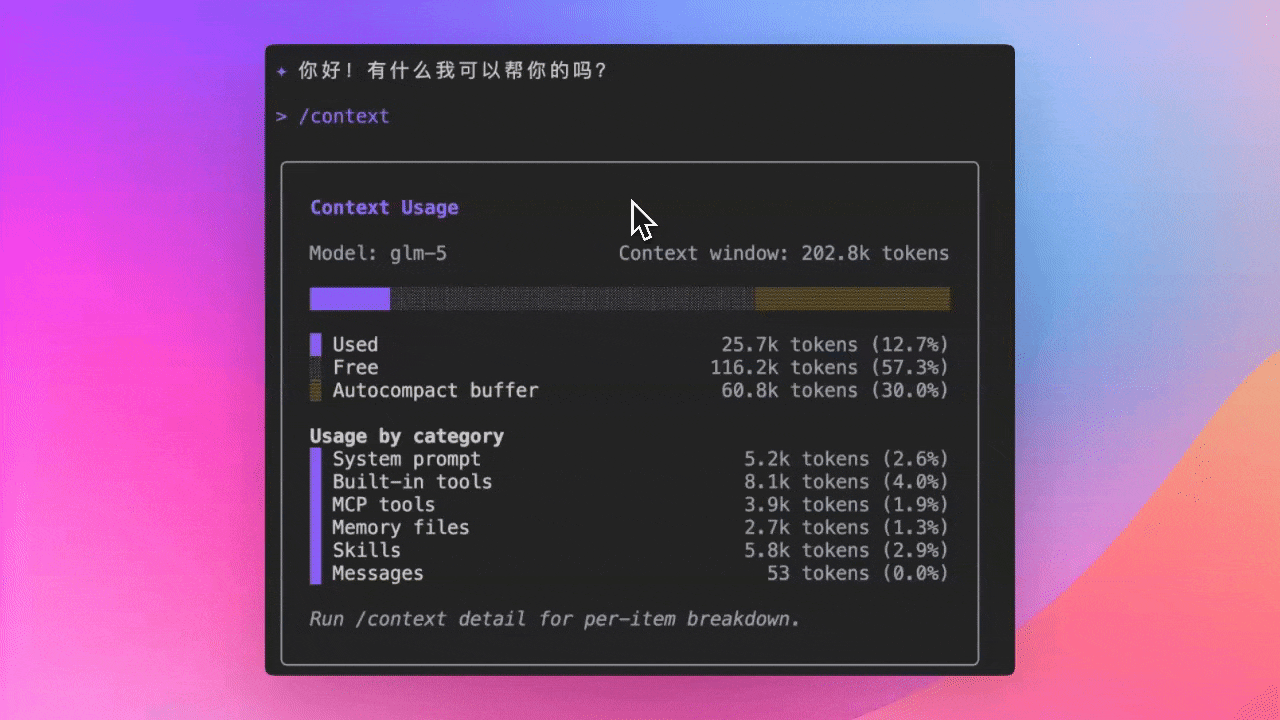Select the 53 tokens (0.0%) value
The image size is (1280, 720).
[x=858, y=574]
